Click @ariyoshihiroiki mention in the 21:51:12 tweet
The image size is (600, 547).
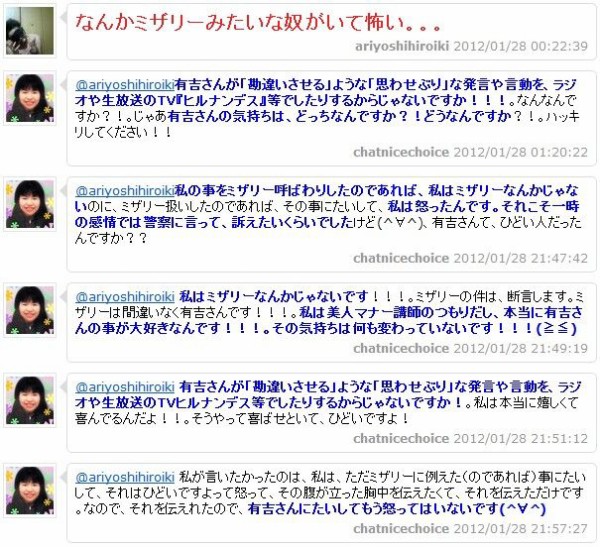point(125,387)
